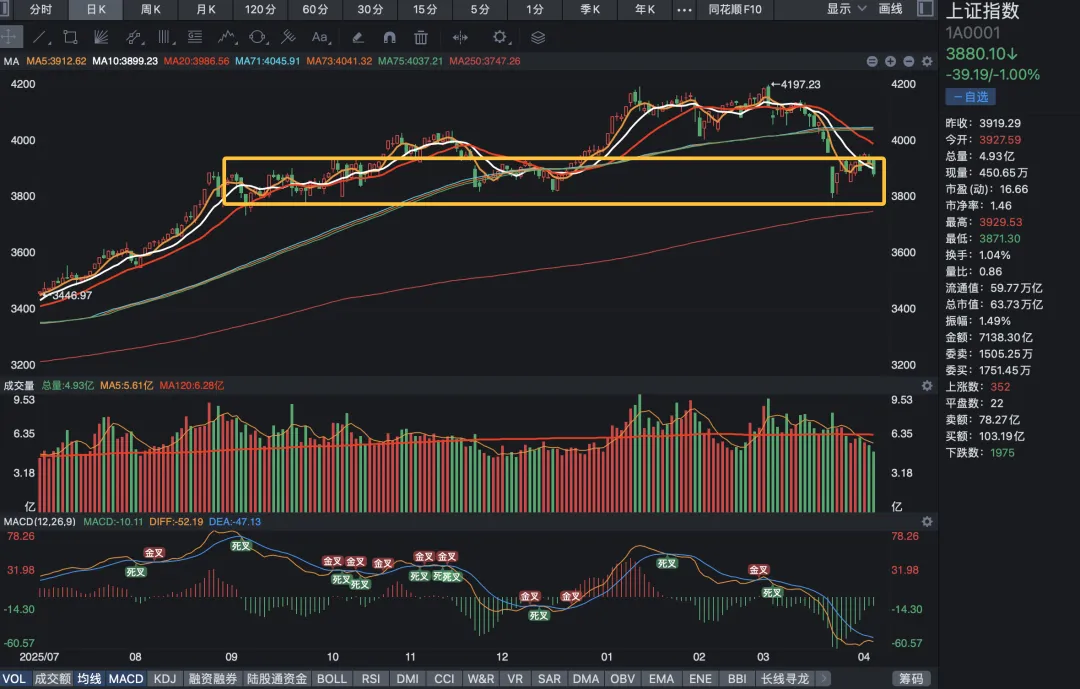The width and height of the screenshot is (1080, 689).
Task: Click the trash icon to delete drawings
Action: pyautogui.click(x=421, y=37)
